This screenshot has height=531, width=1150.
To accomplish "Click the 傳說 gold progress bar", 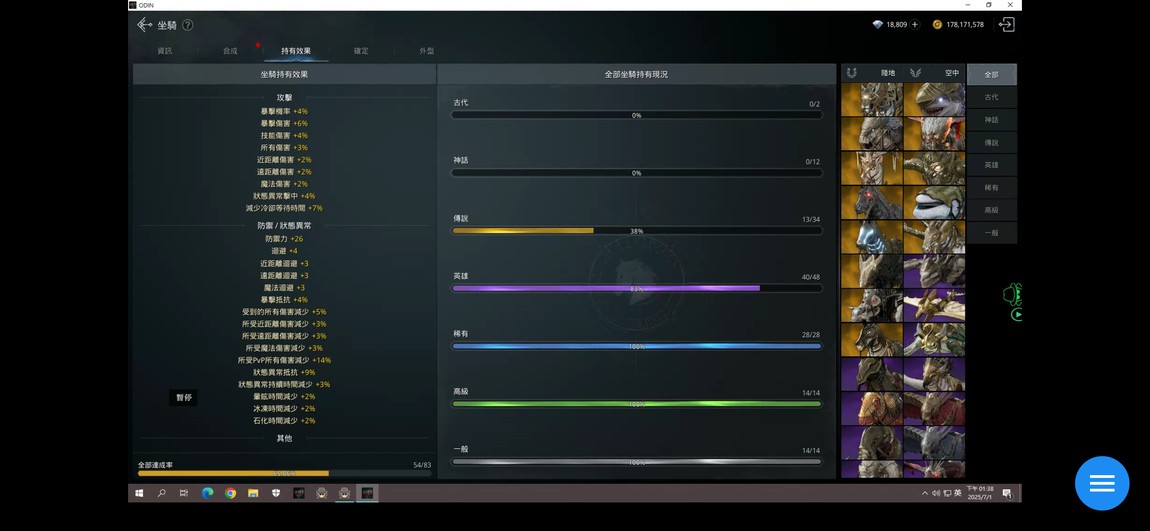I will pyautogui.click(x=637, y=230).
